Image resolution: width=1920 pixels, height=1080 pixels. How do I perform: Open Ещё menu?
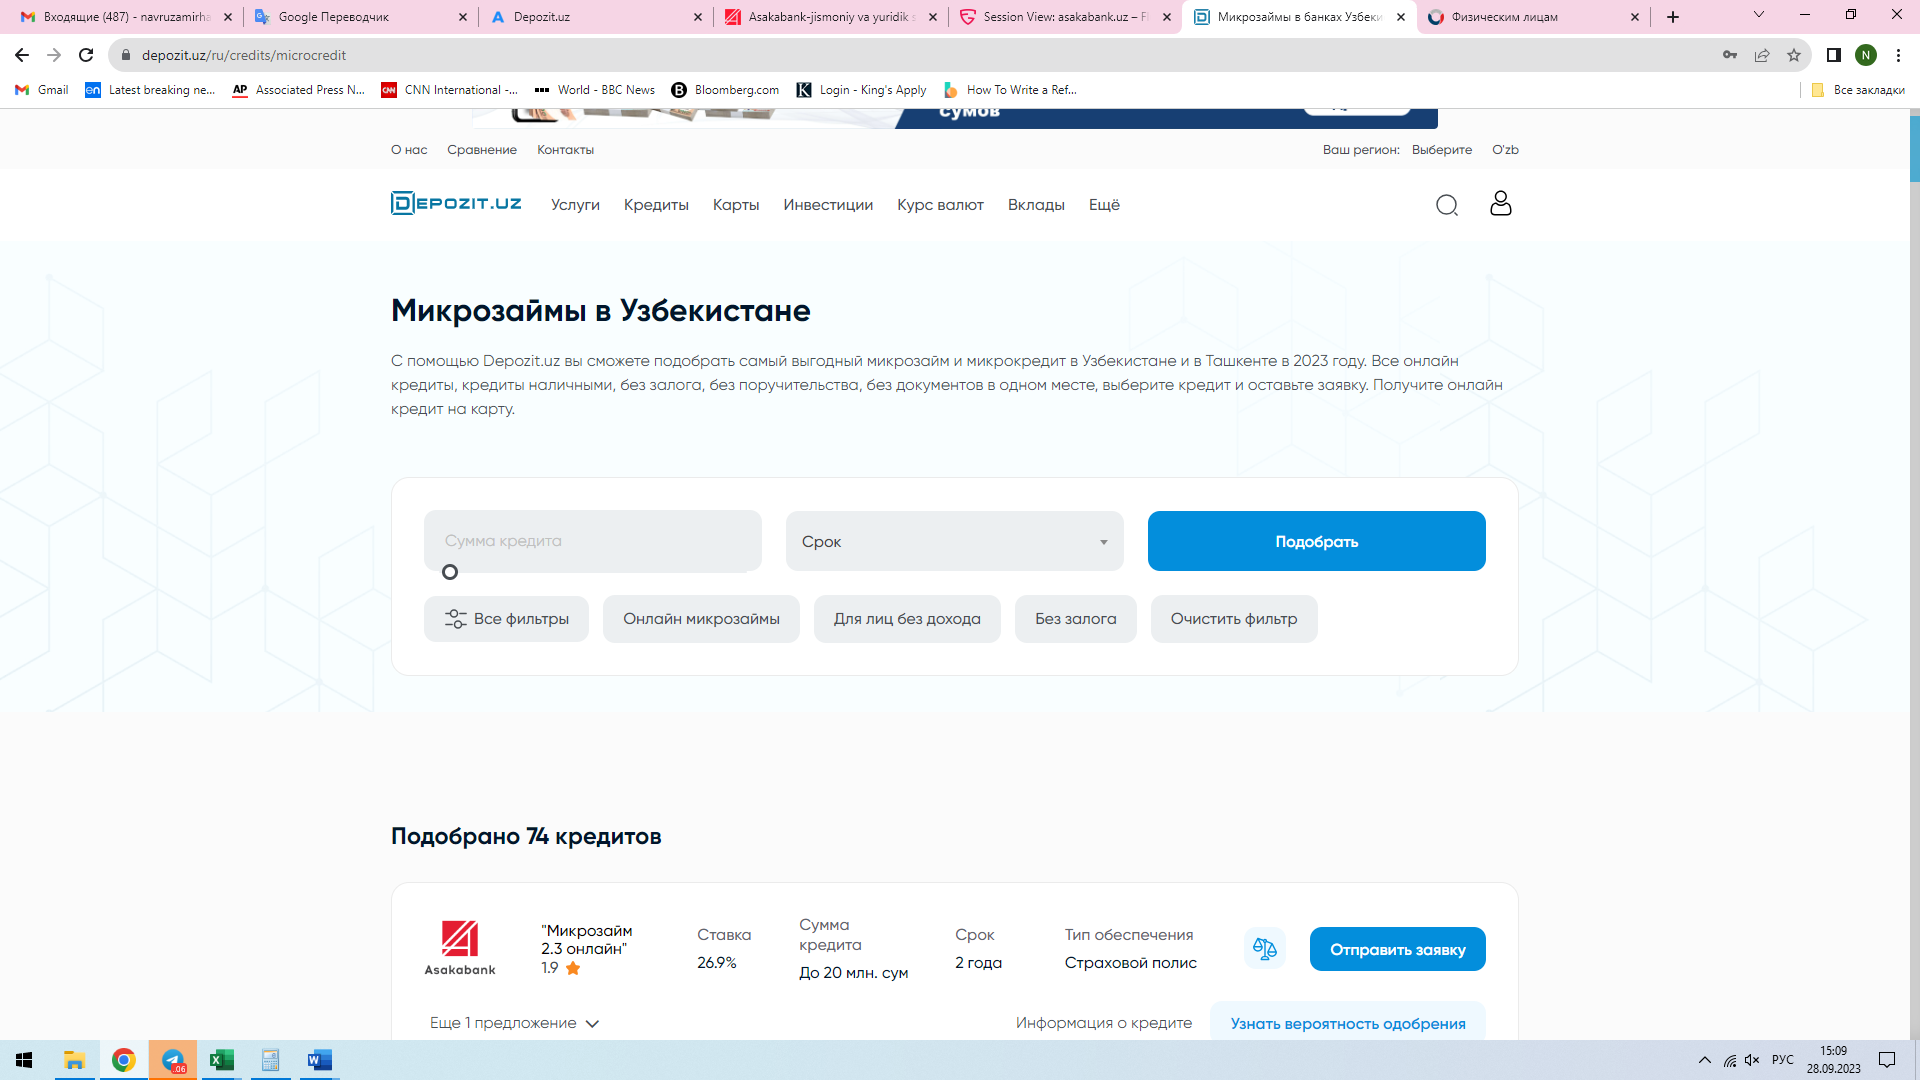[1104, 205]
